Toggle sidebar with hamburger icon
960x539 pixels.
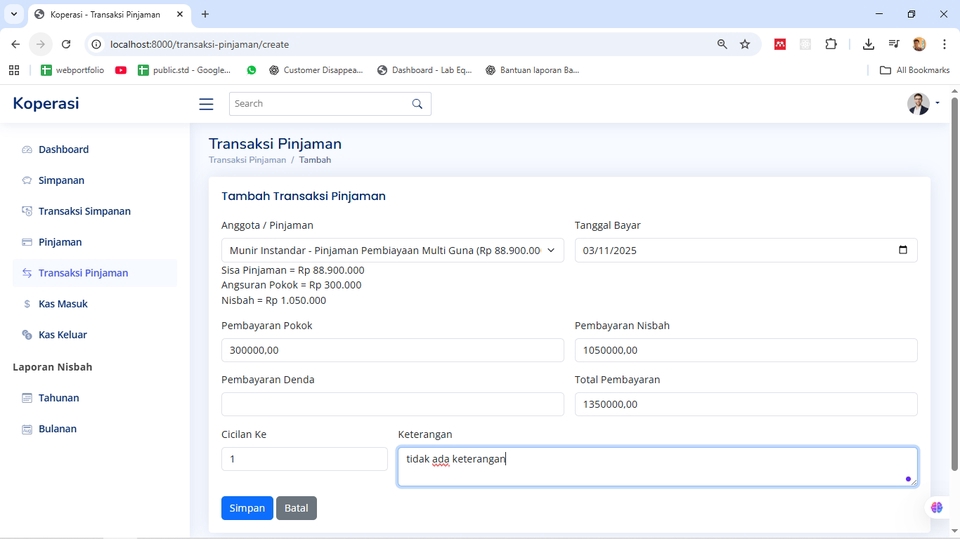click(206, 104)
